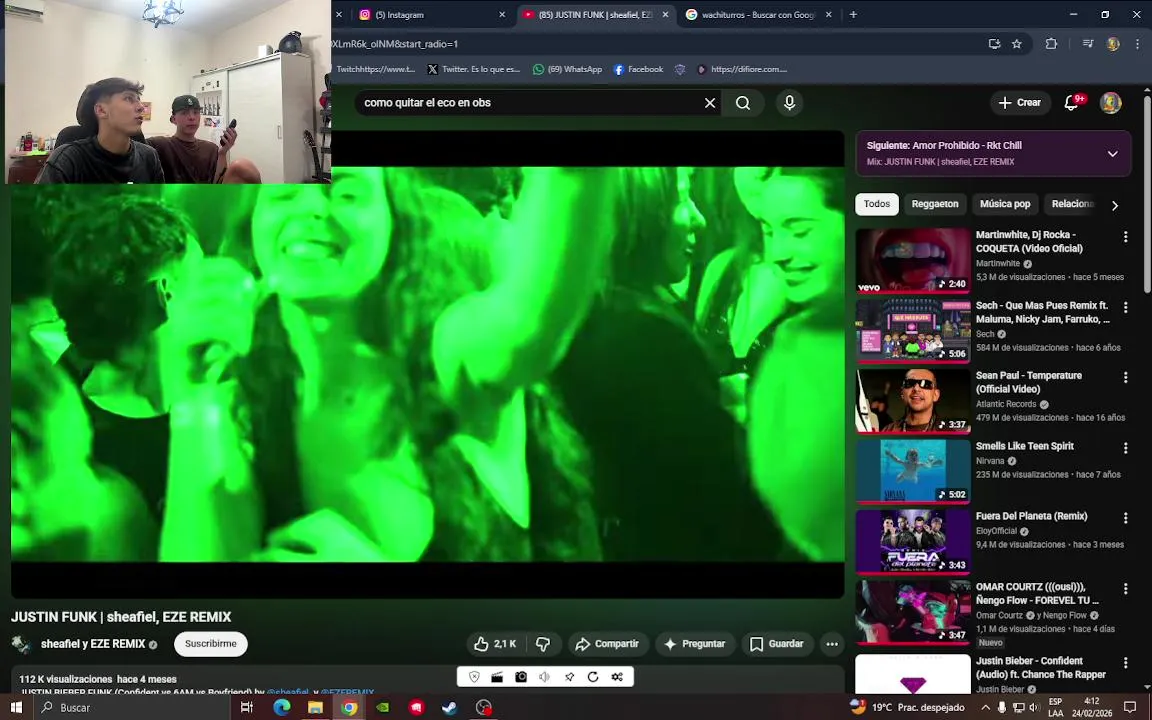Click Guardar to save video
Viewport: 1152px width, 720px height.
pos(777,644)
